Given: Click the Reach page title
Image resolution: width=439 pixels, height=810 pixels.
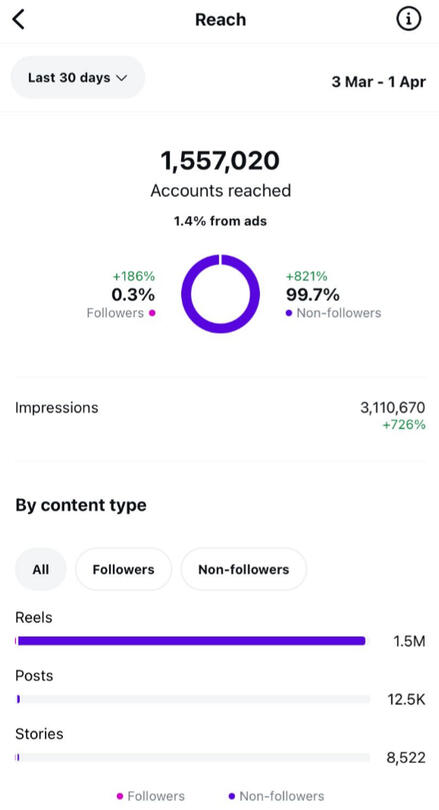Looking at the screenshot, I should tap(221, 20).
